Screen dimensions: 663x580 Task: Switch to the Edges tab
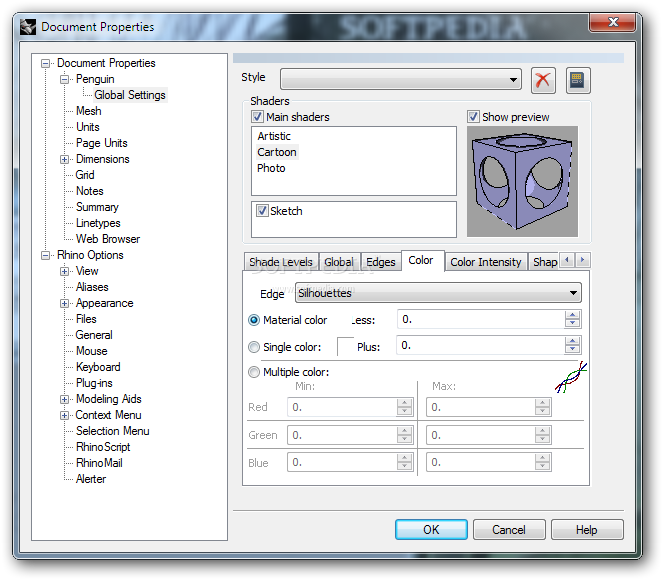point(381,262)
